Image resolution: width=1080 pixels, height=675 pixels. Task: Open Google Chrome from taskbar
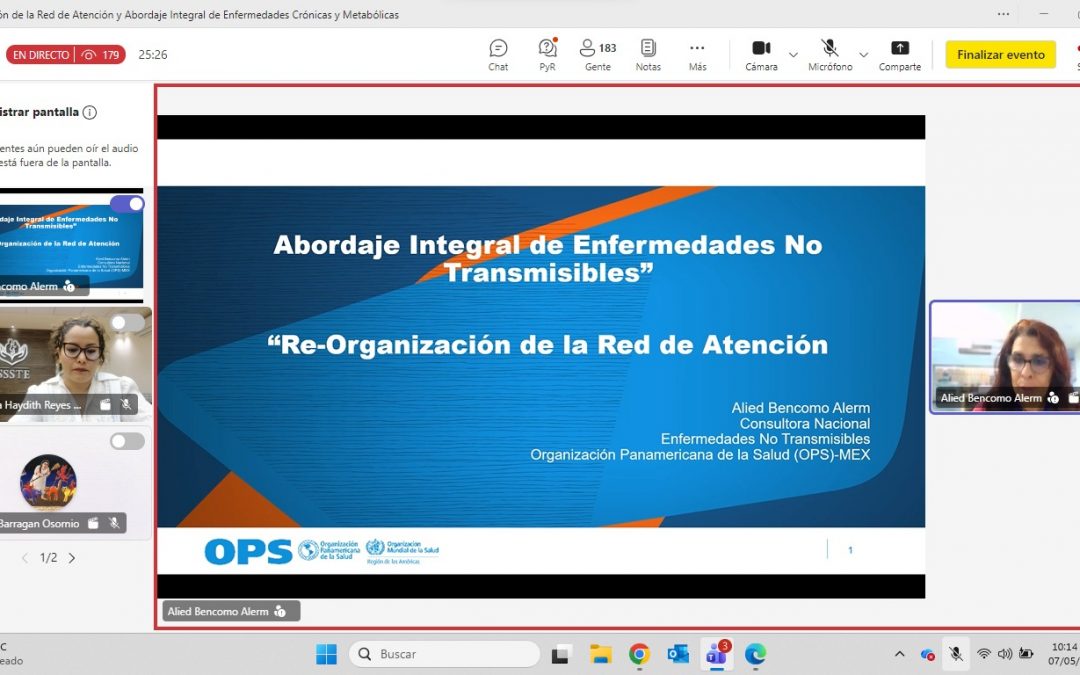coord(639,654)
